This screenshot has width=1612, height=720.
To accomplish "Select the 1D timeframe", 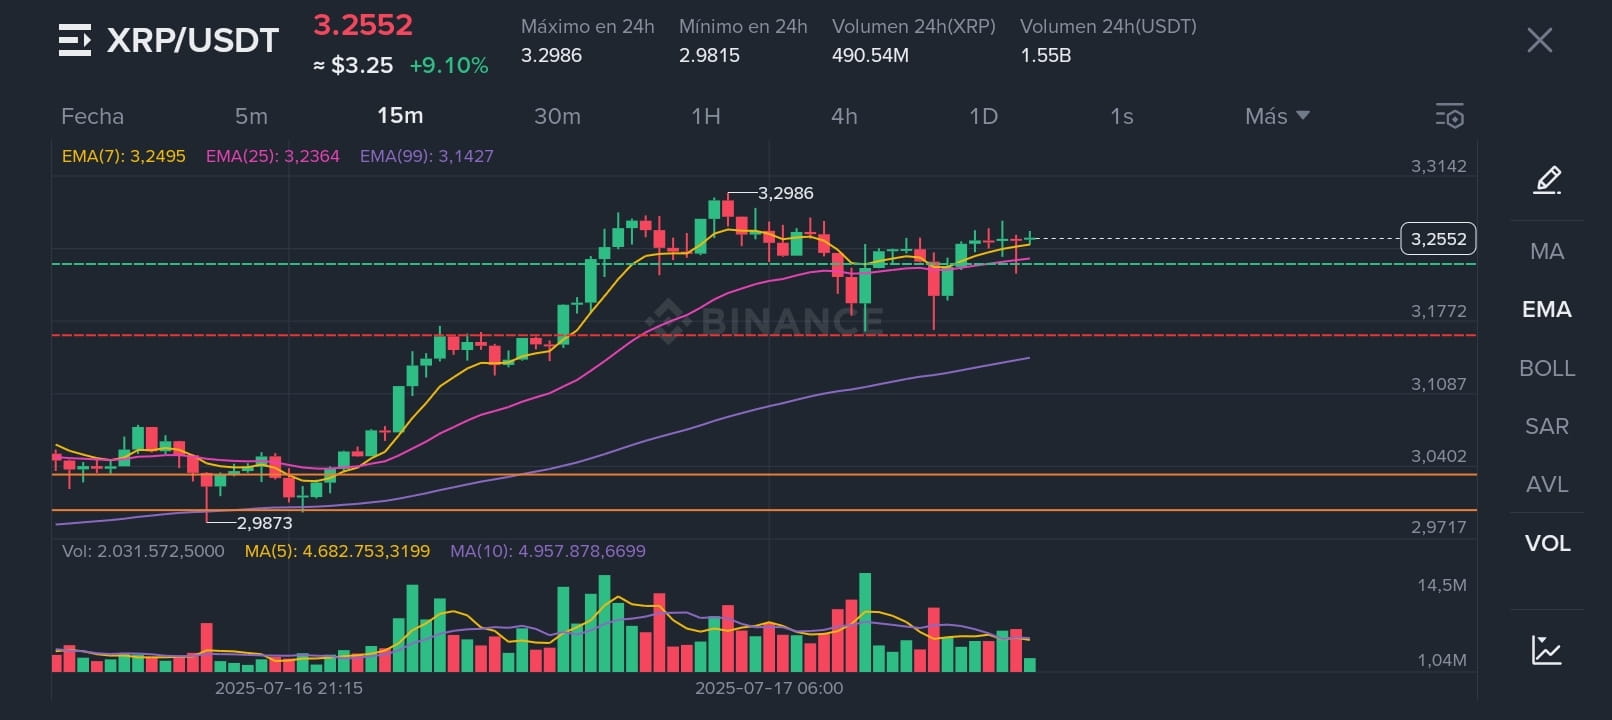I will (984, 116).
